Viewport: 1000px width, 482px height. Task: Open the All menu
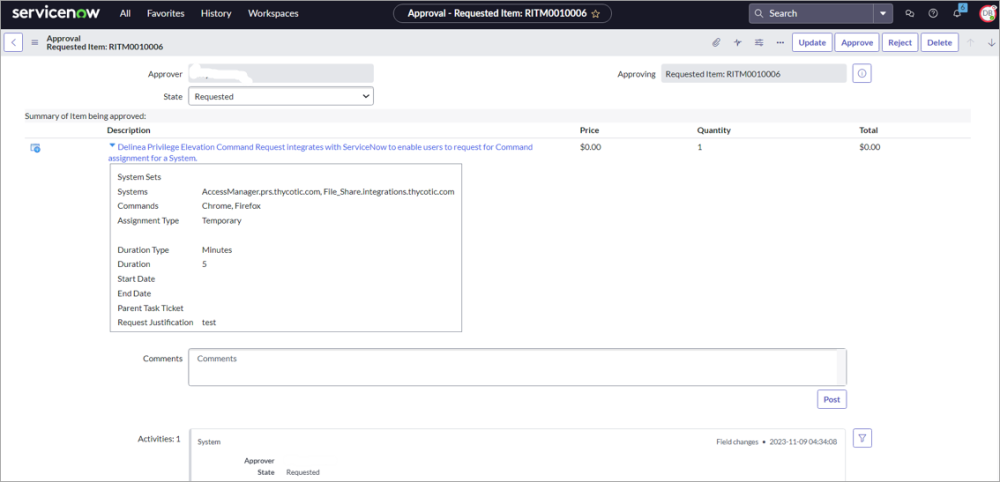[x=125, y=14]
